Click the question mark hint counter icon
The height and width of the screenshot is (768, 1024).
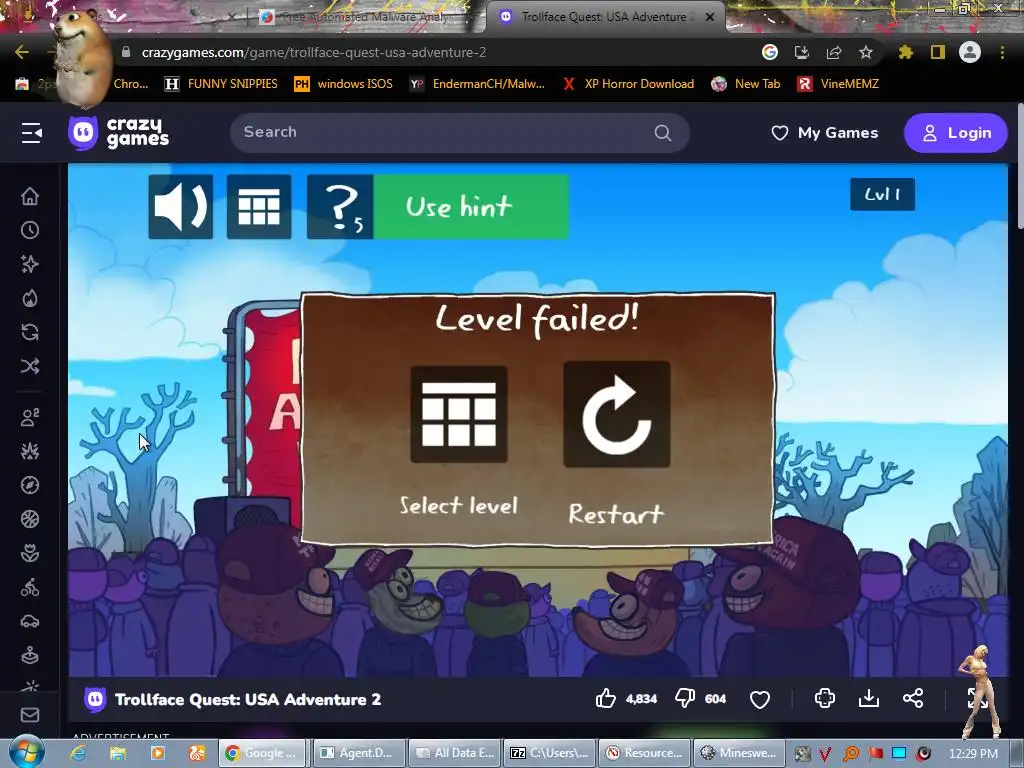coord(340,206)
